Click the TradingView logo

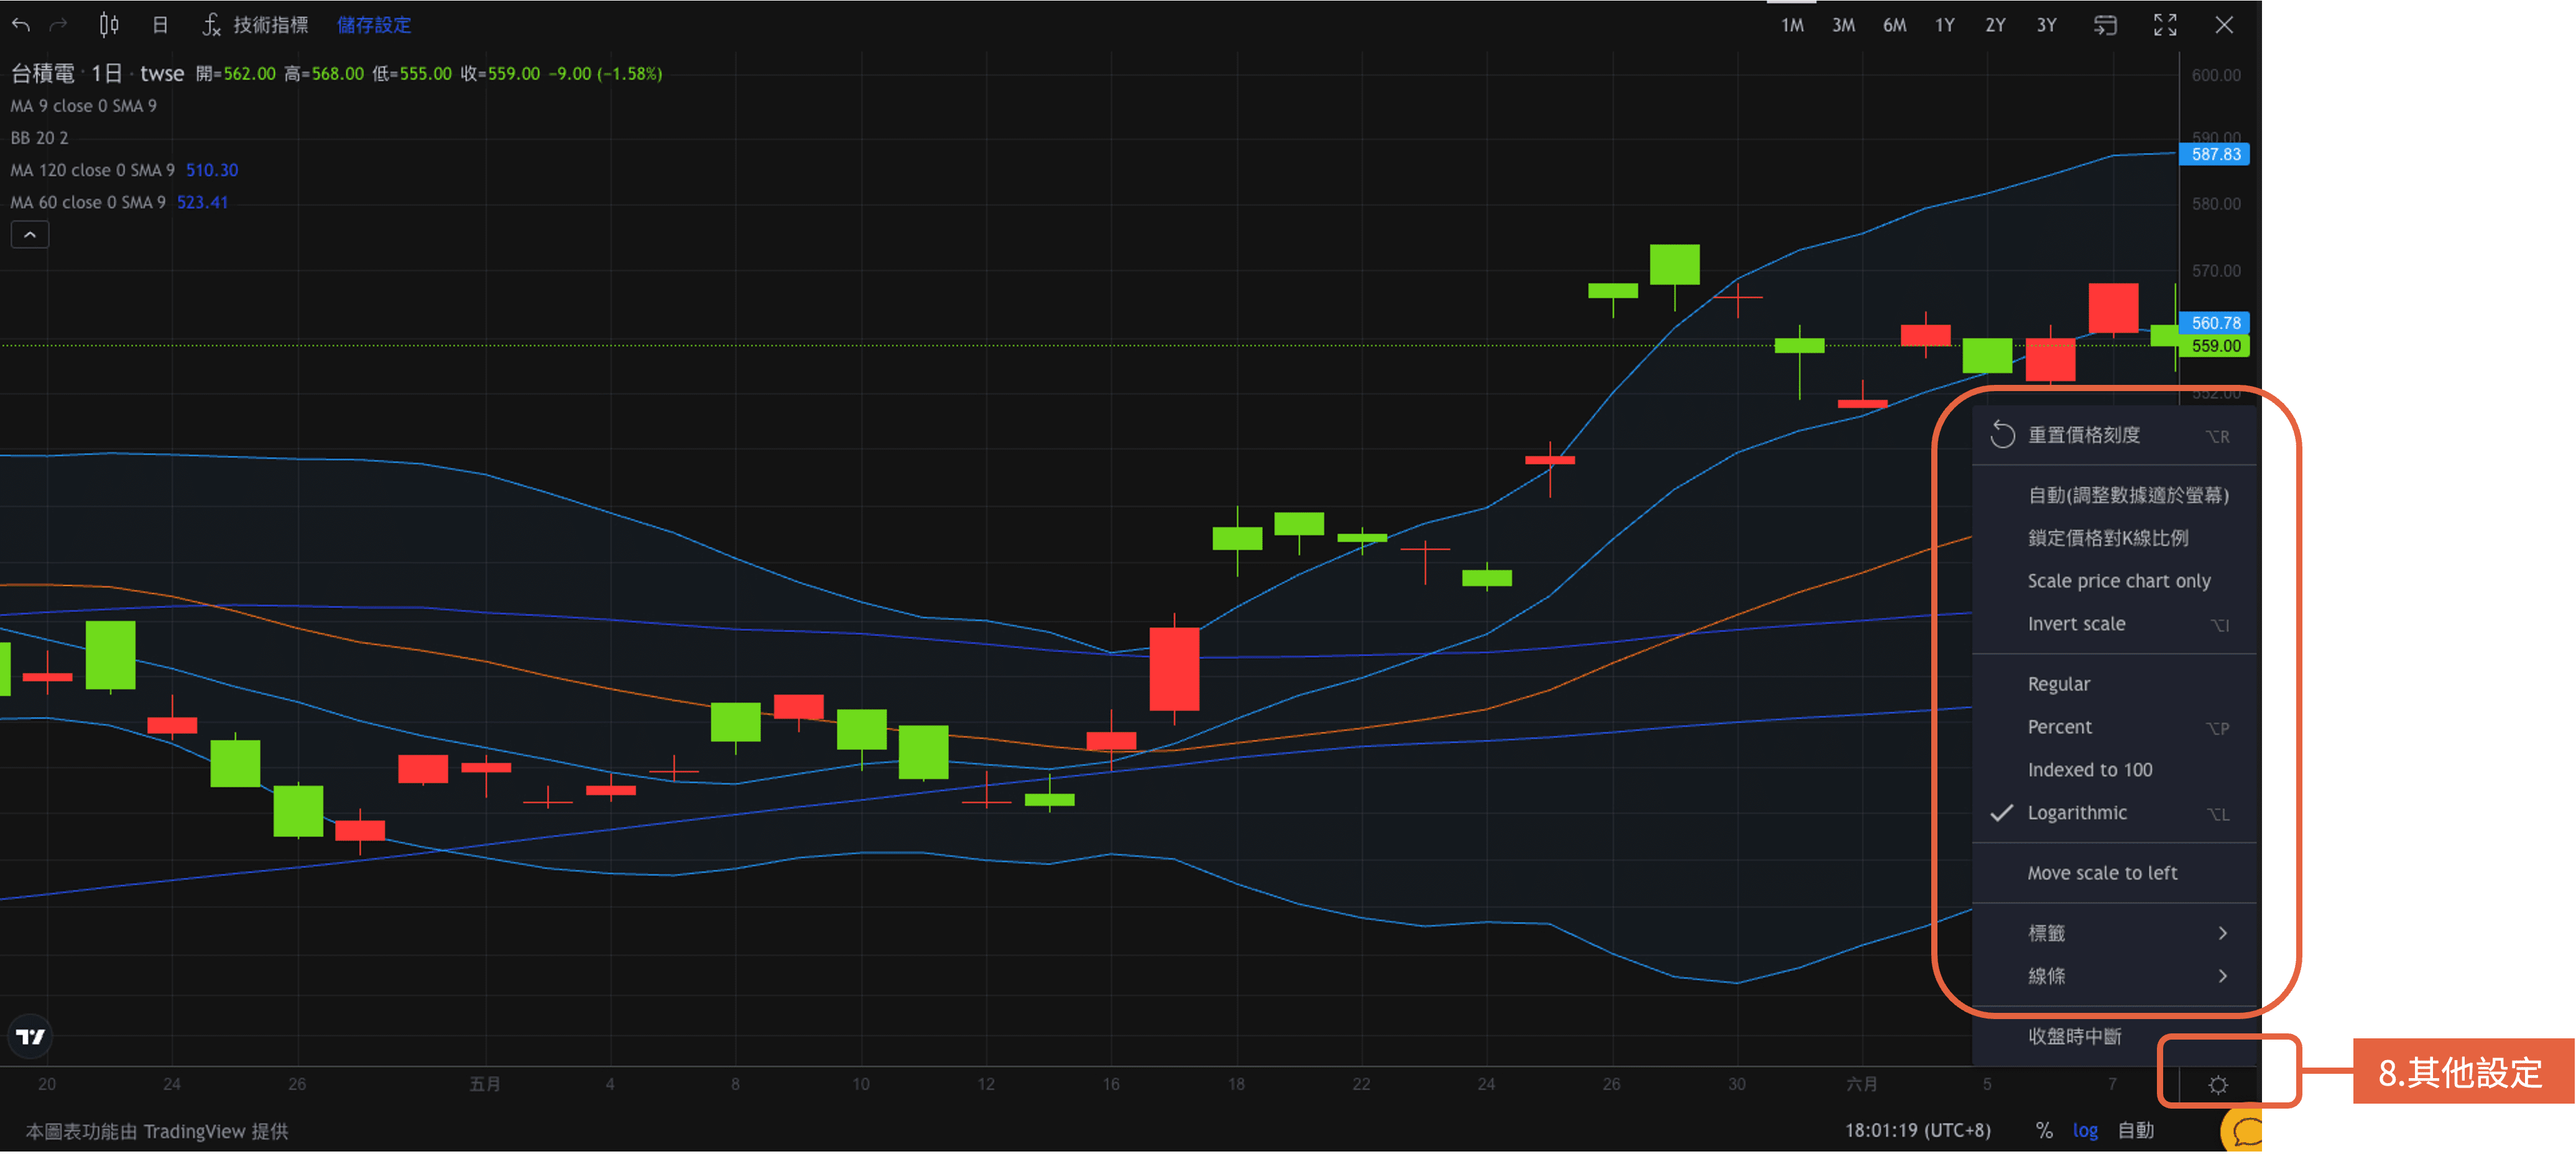[x=29, y=1037]
